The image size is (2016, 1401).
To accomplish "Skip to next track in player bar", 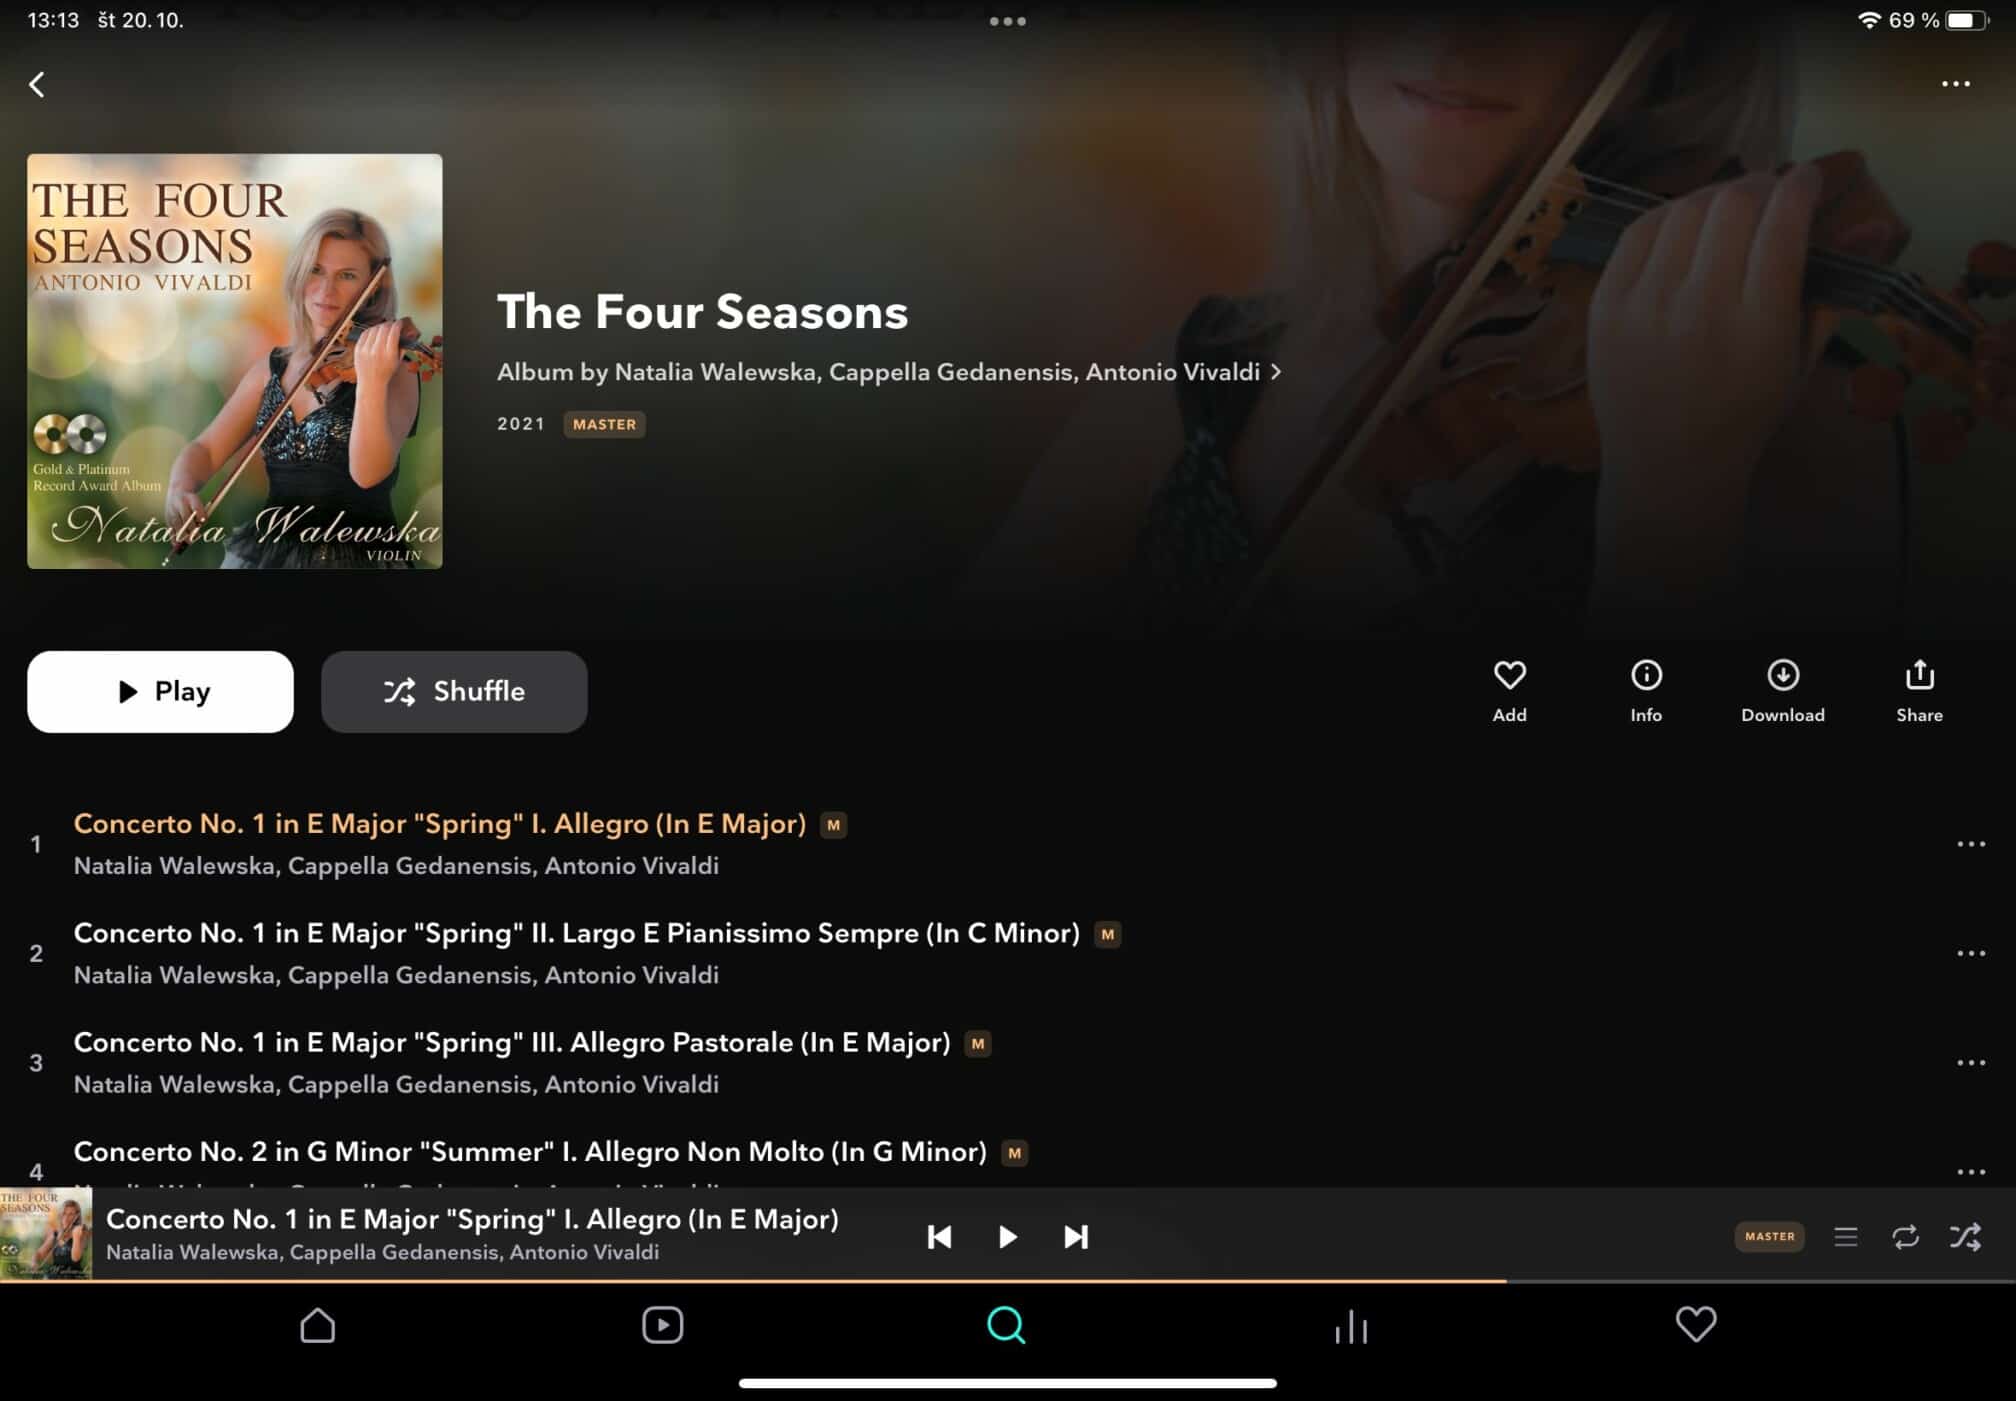I will coord(1075,1237).
